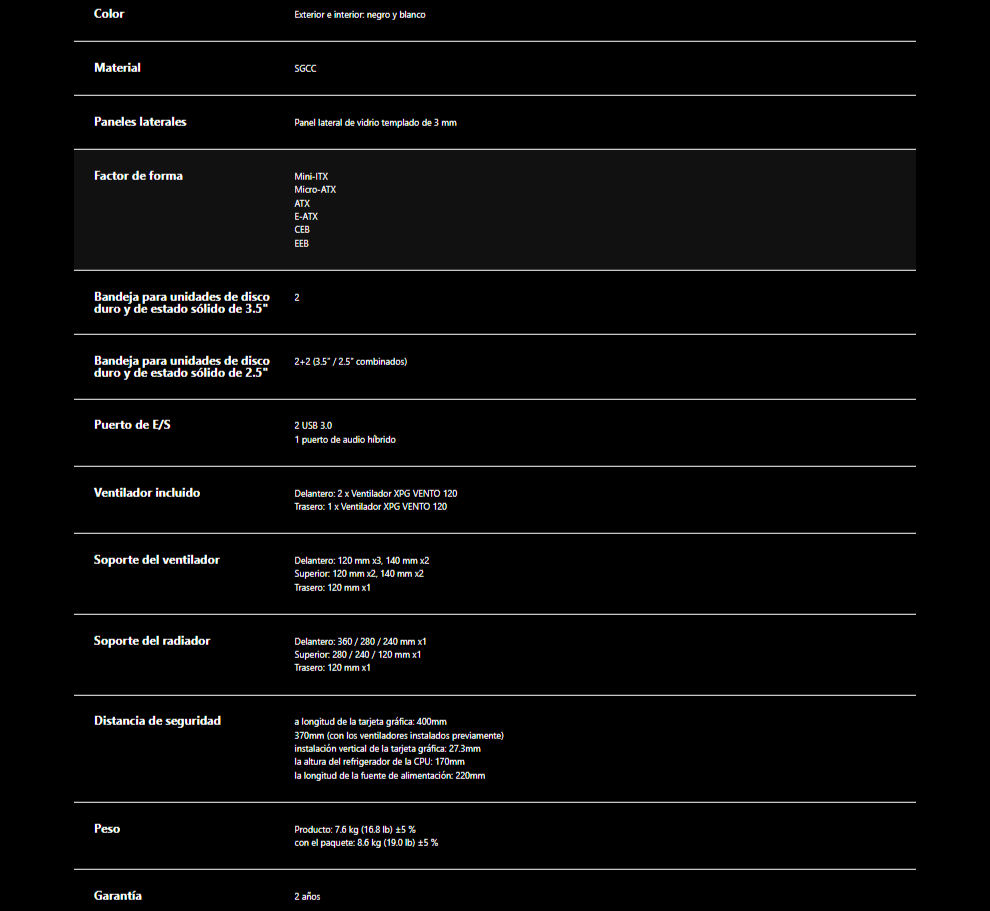Click the Distancia de seguridad label
Viewport: 990px width, 911px height.
pos(157,721)
